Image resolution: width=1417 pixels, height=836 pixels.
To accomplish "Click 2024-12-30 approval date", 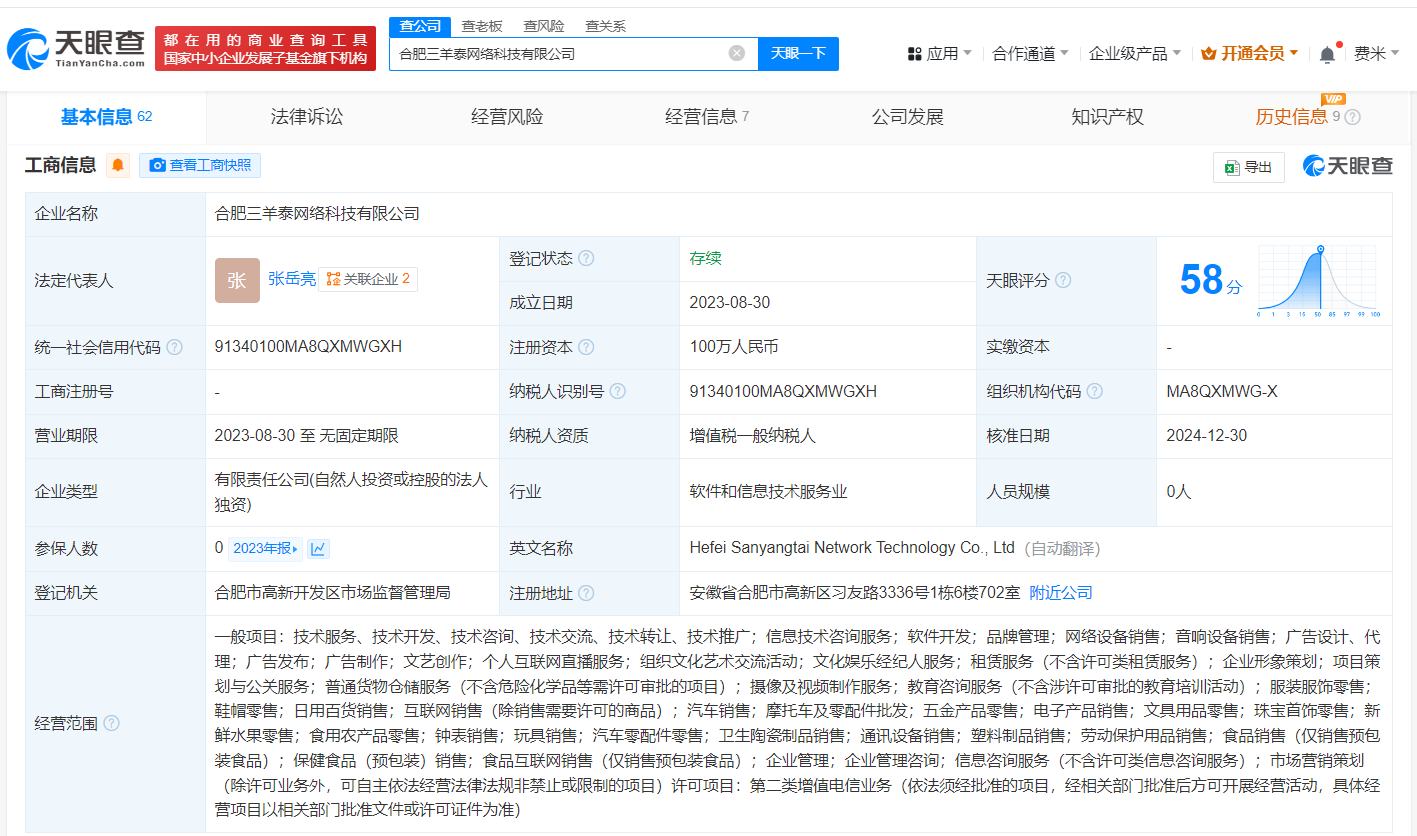I will (x=1207, y=436).
